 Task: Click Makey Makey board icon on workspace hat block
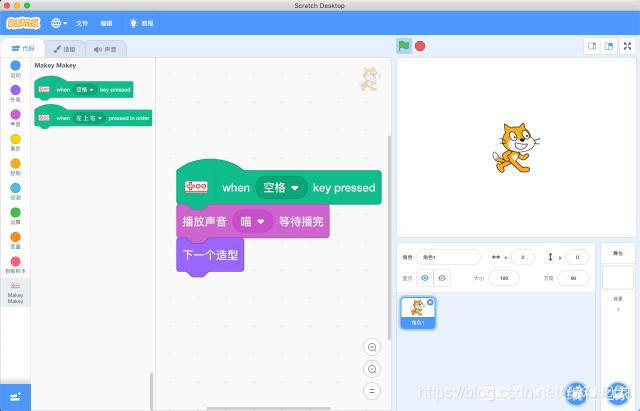[x=196, y=187]
